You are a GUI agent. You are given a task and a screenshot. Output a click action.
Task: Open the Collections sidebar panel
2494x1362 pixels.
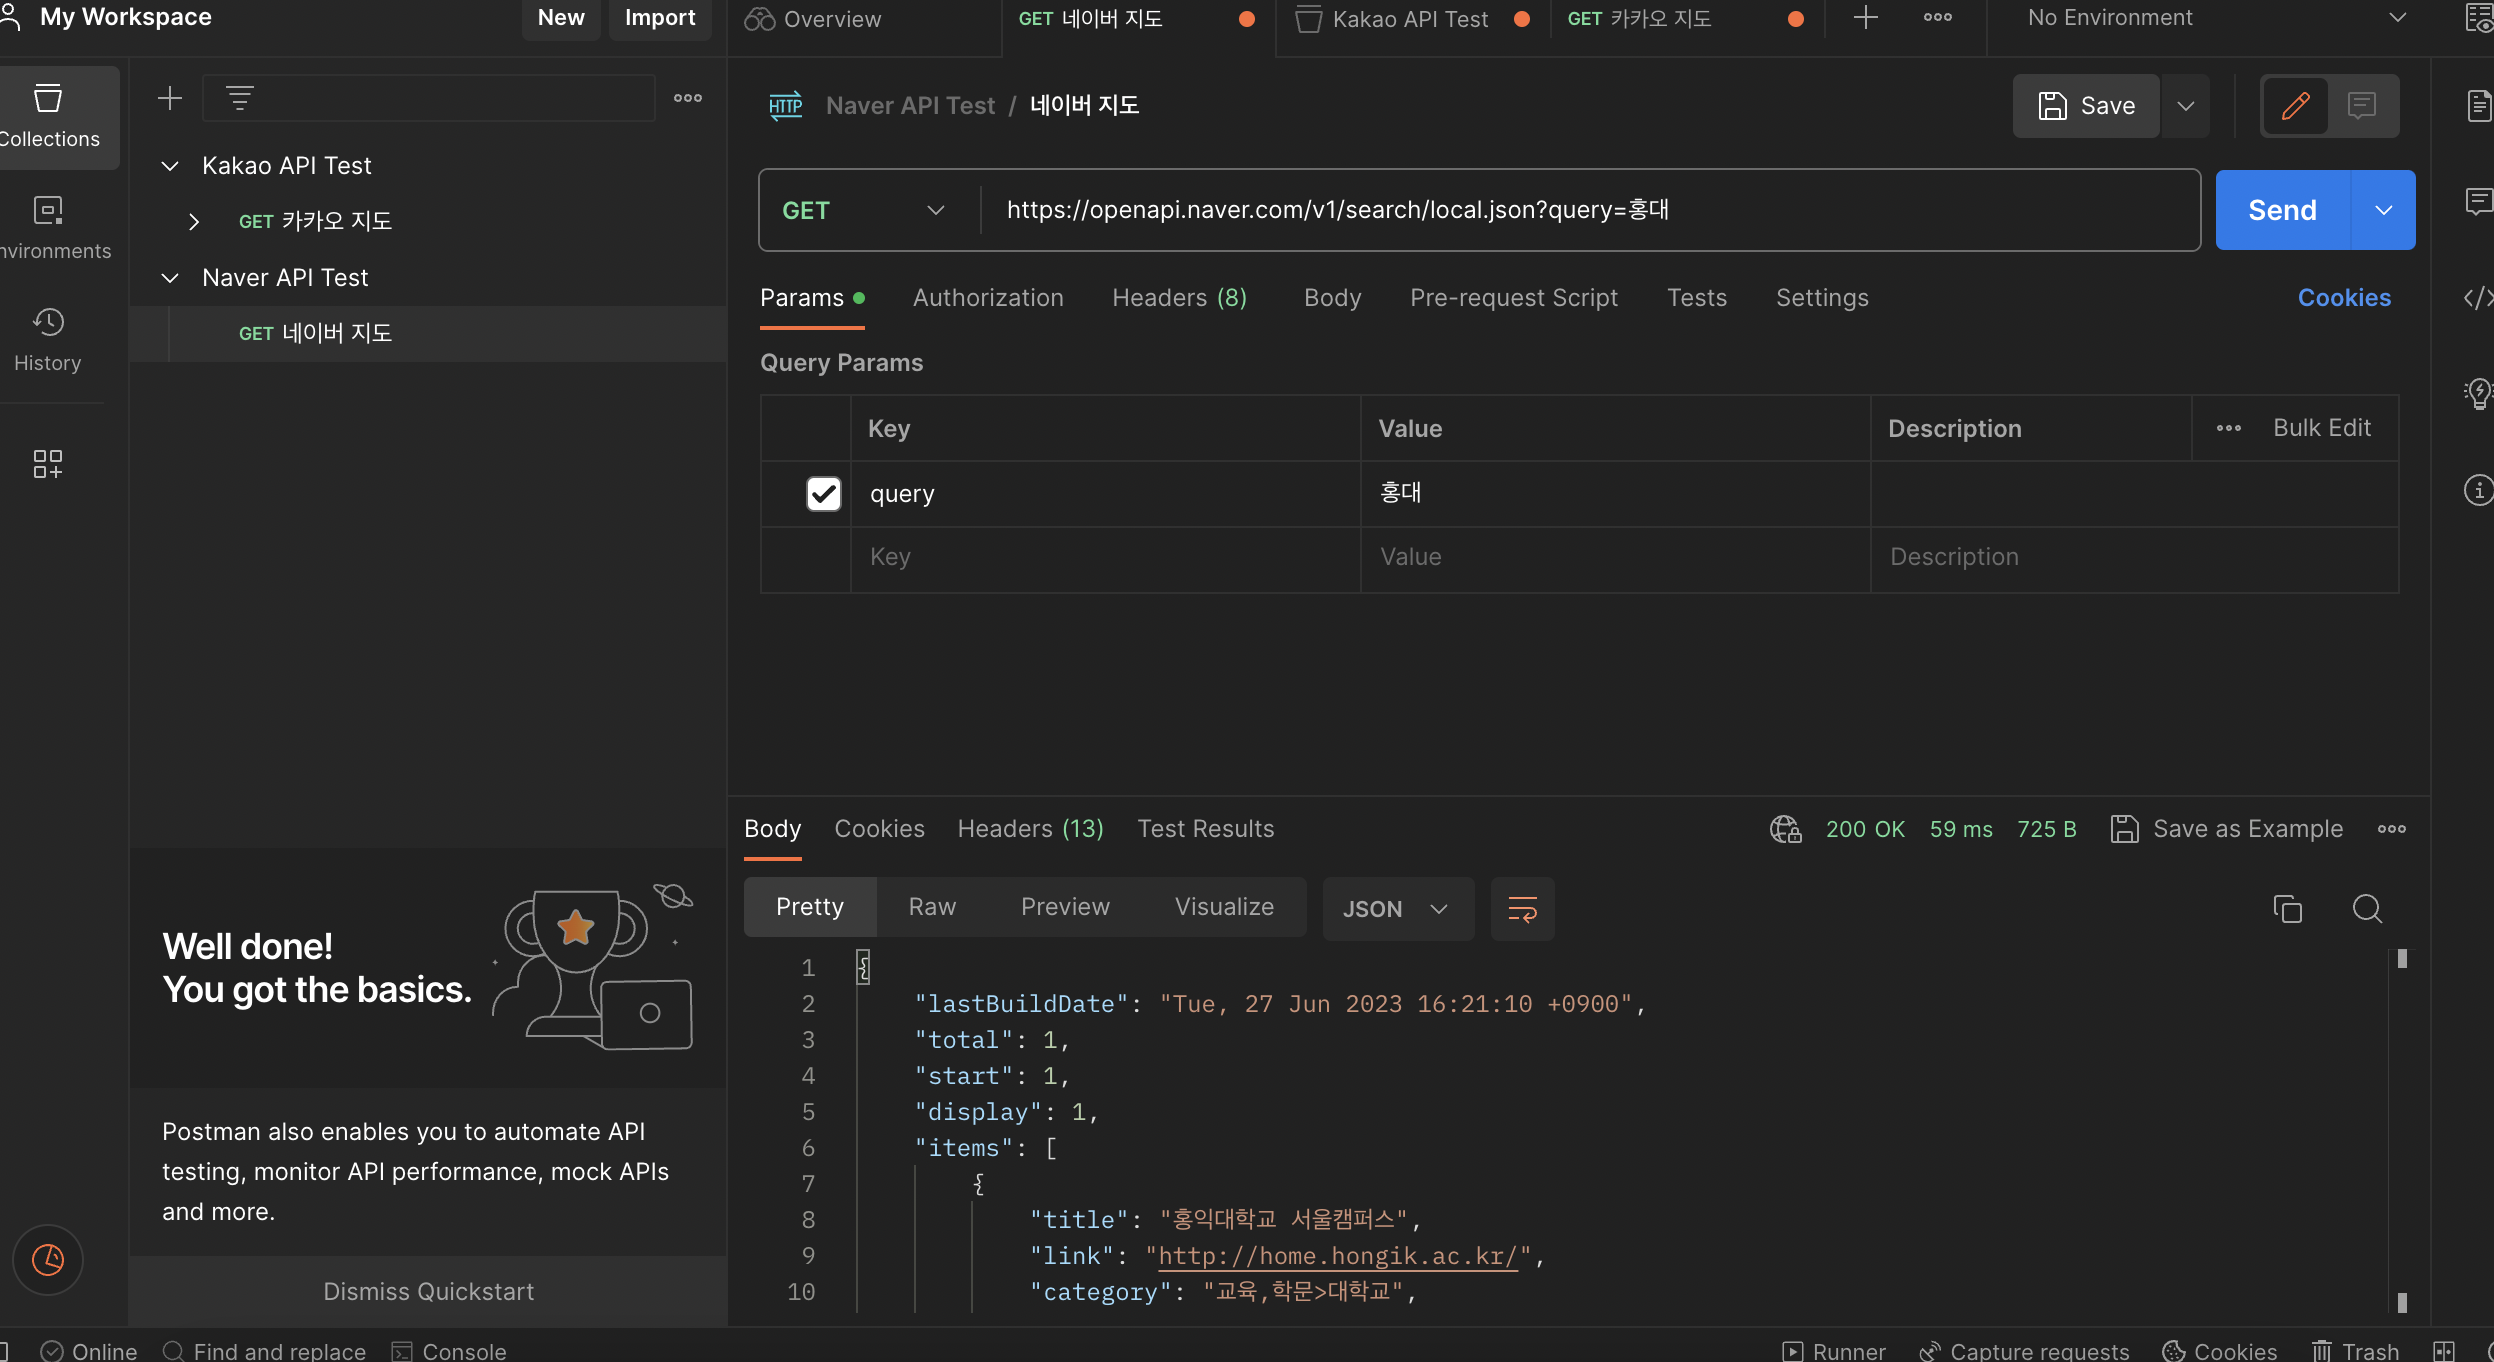[50, 116]
